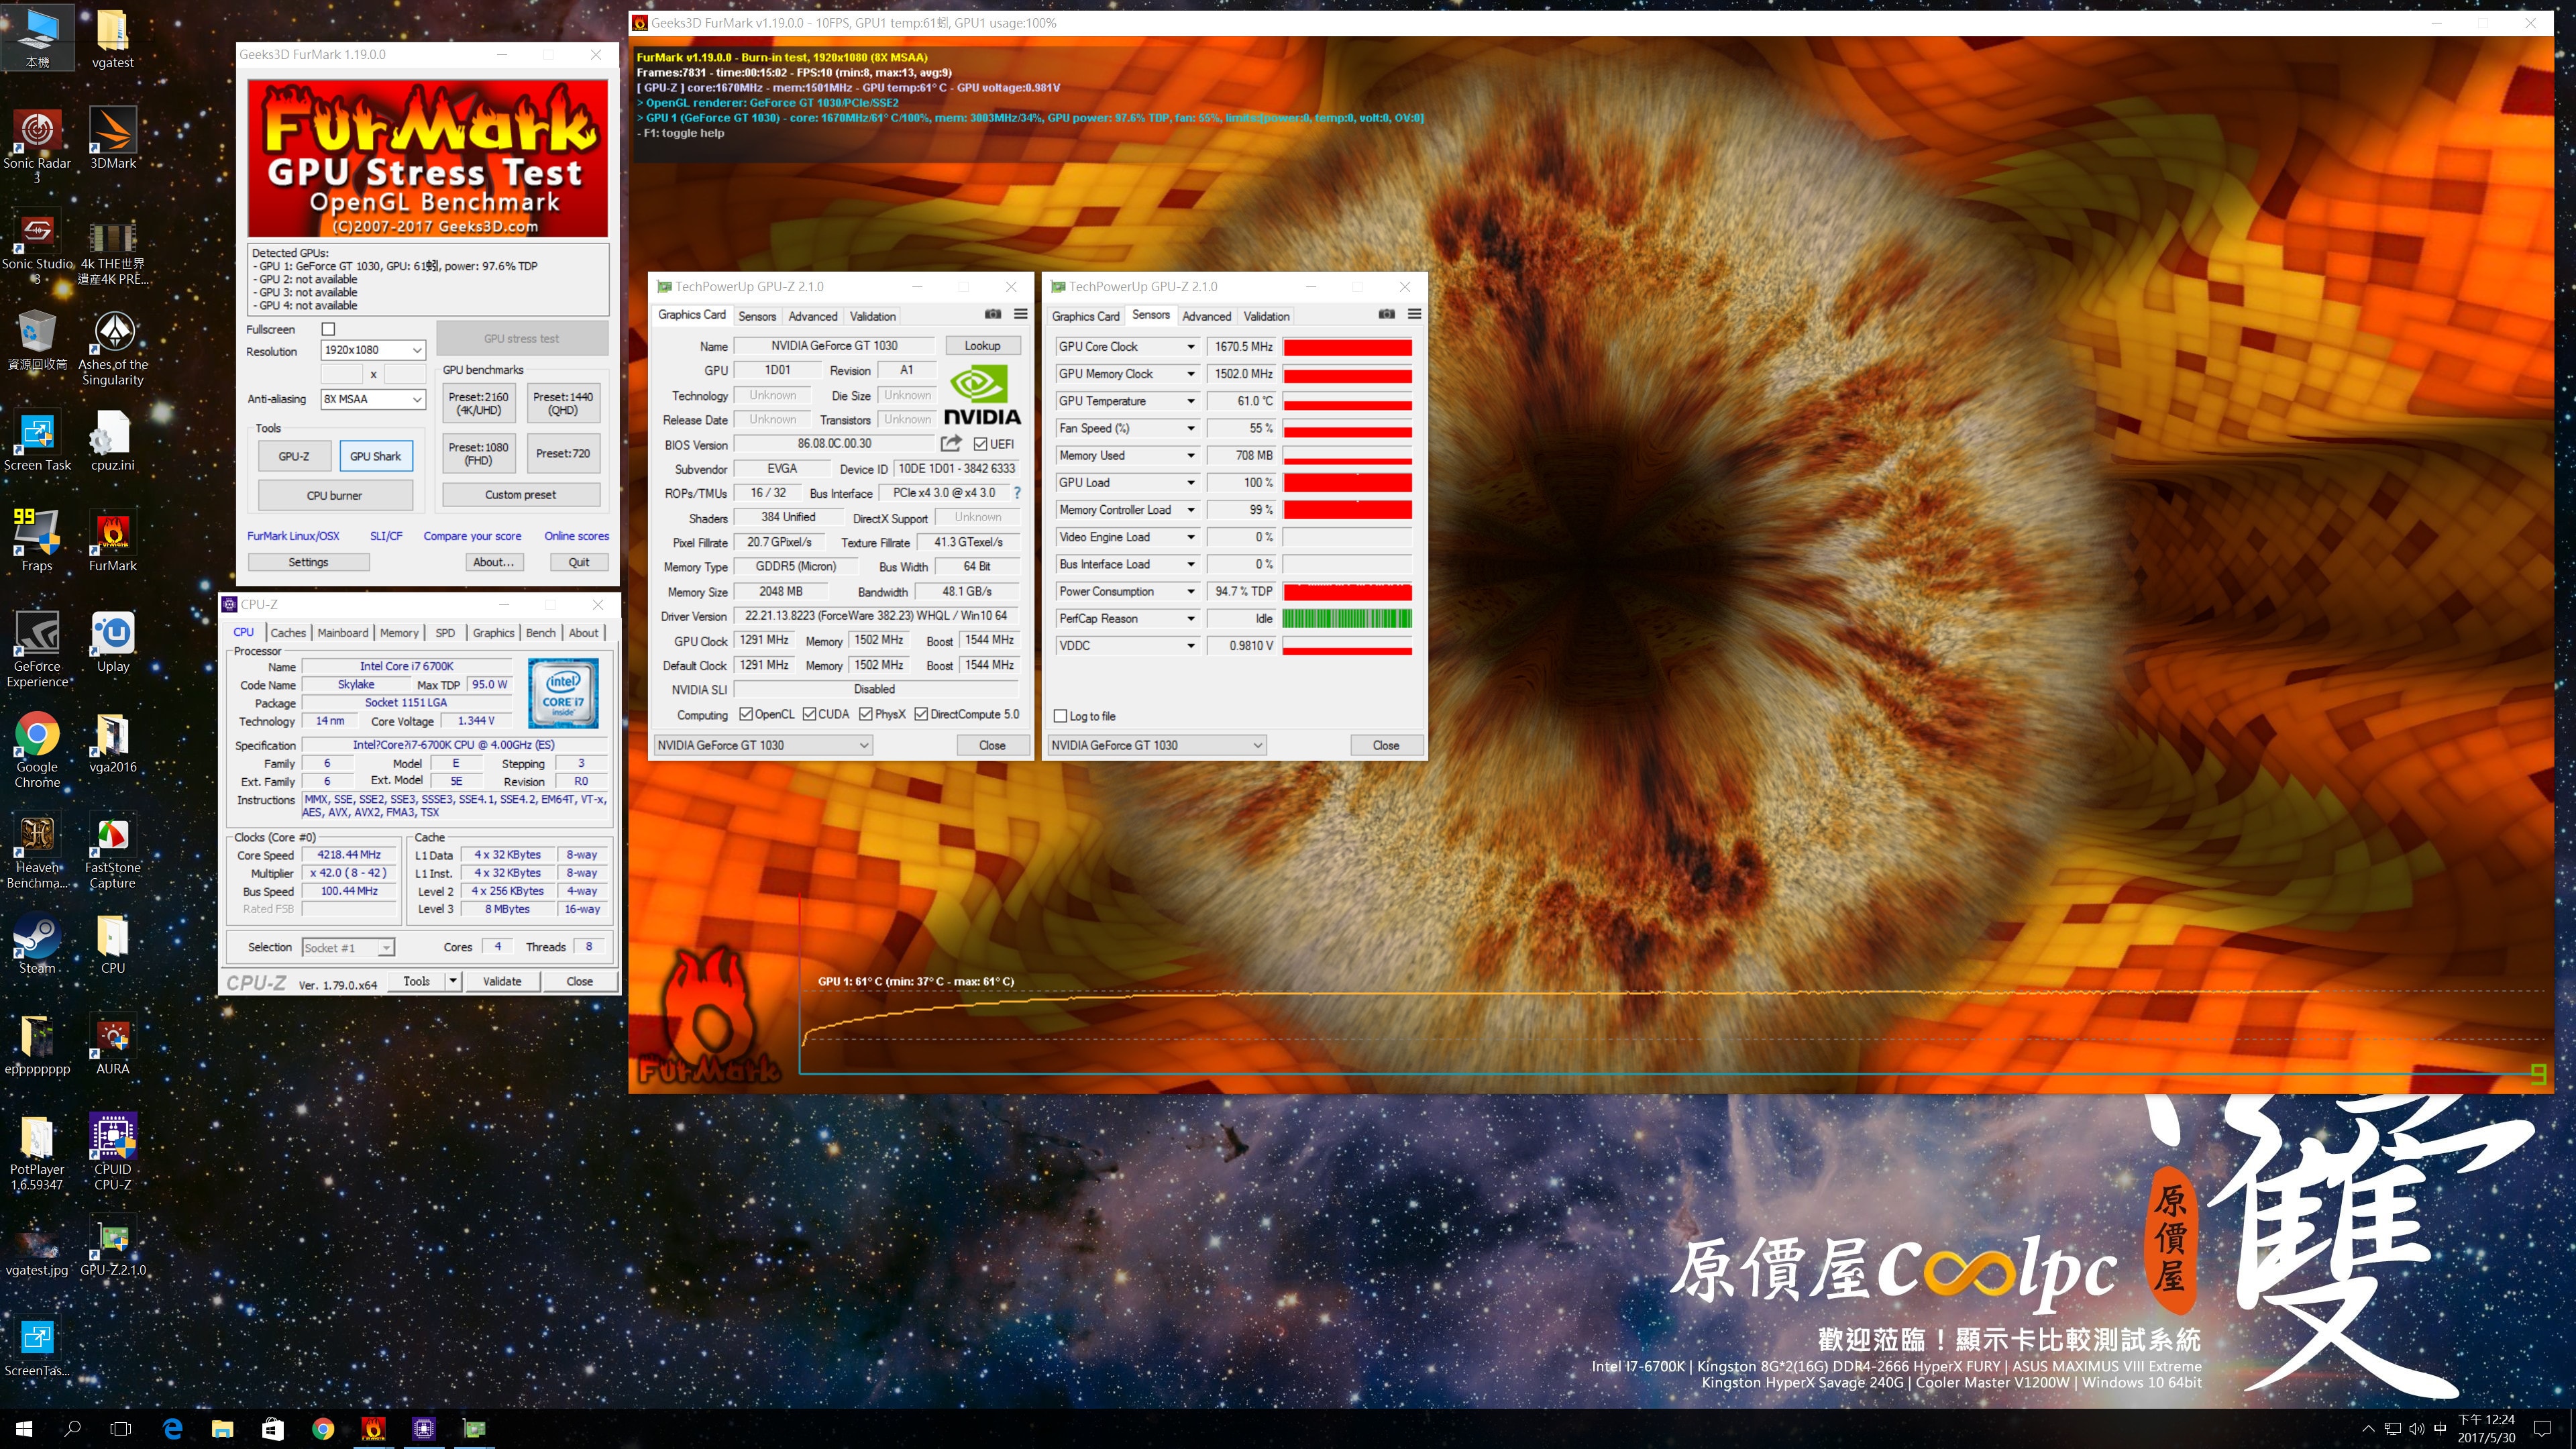Click camera icon in GPU-Z Sensors window

1386,314
